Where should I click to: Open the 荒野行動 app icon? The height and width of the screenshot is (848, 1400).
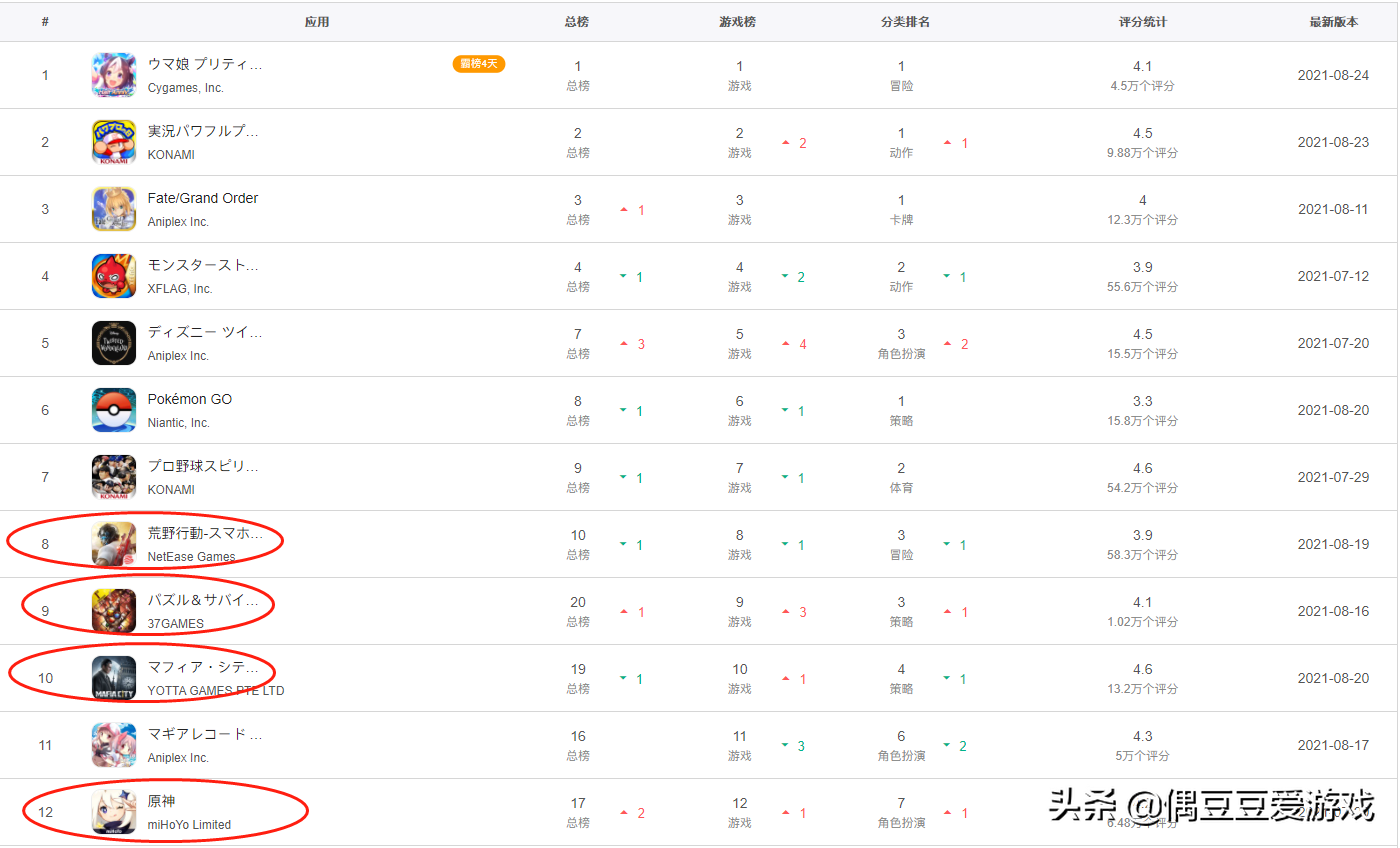click(x=114, y=544)
